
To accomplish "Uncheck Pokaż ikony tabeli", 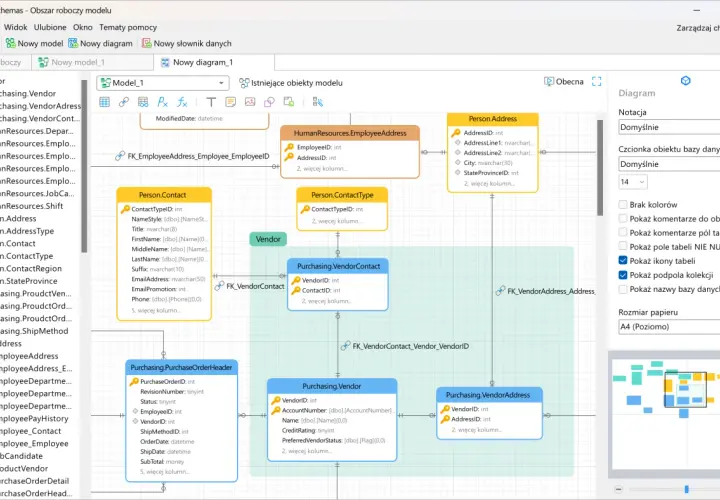I will (x=623, y=260).
